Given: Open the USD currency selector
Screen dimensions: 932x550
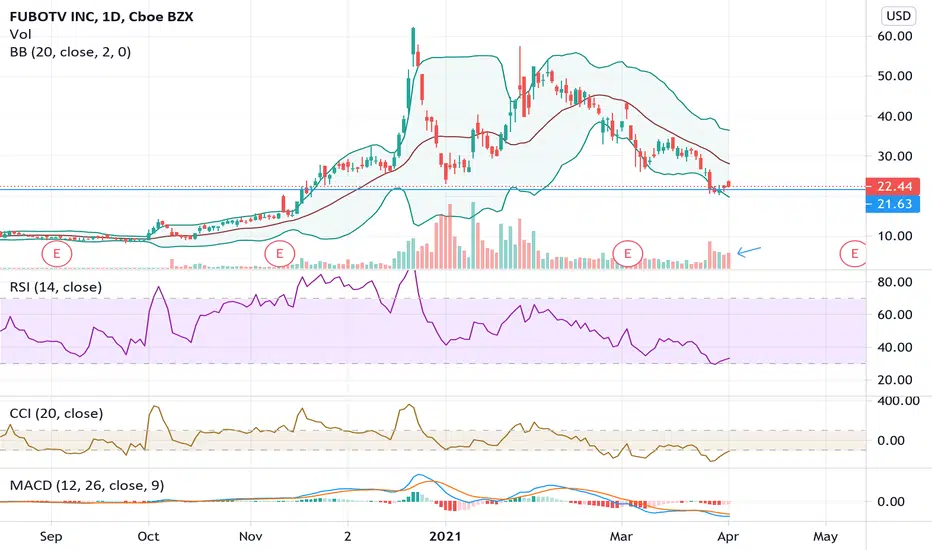Looking at the screenshot, I should [x=898, y=16].
